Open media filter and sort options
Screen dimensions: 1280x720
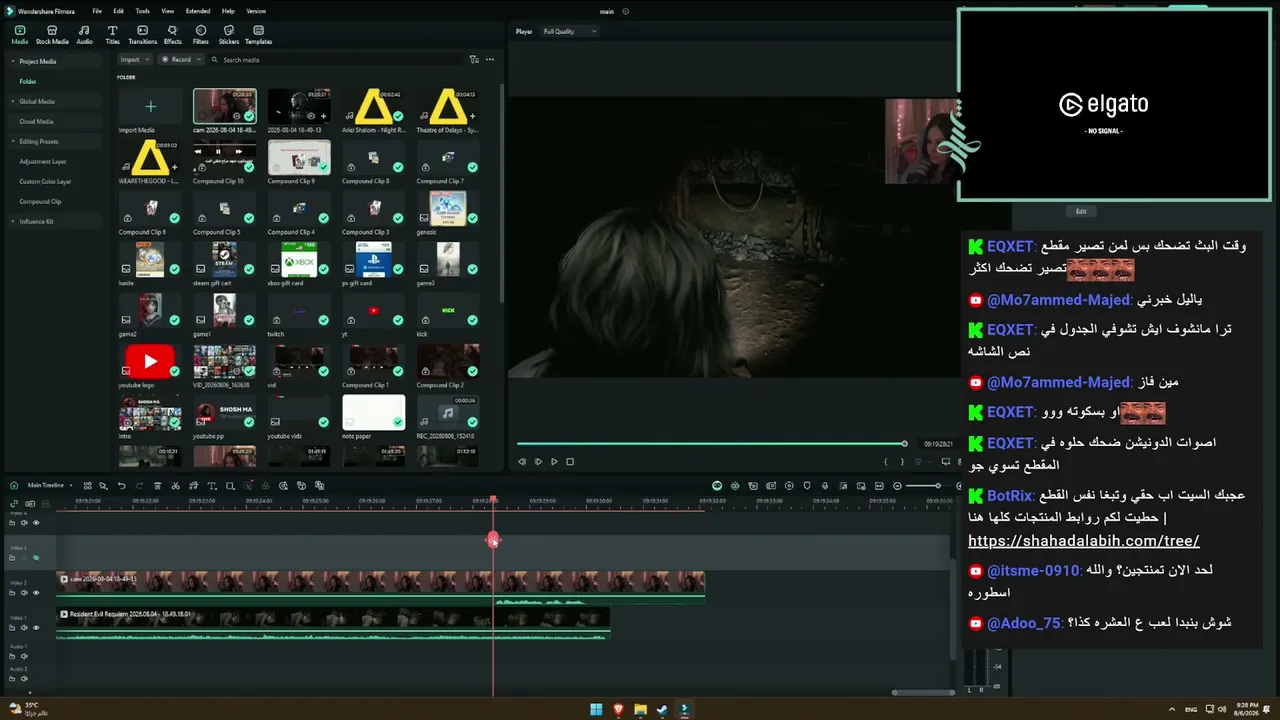point(474,60)
